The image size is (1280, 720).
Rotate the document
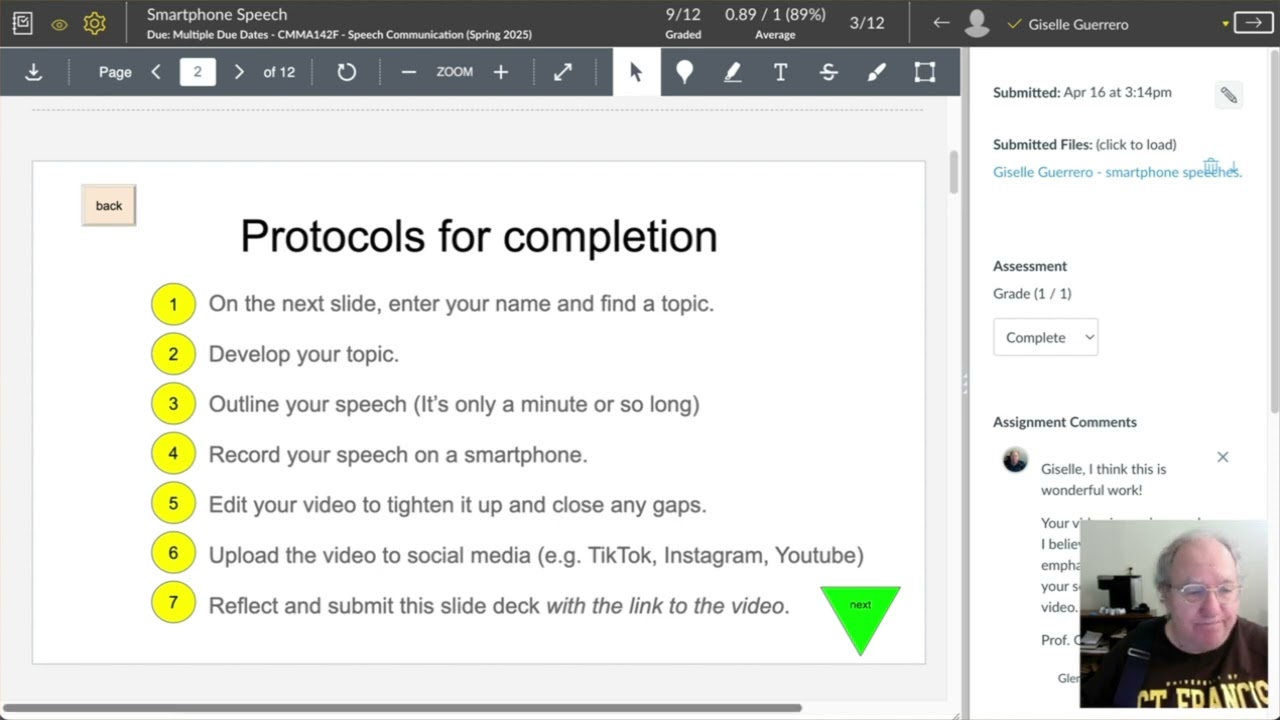(x=347, y=72)
